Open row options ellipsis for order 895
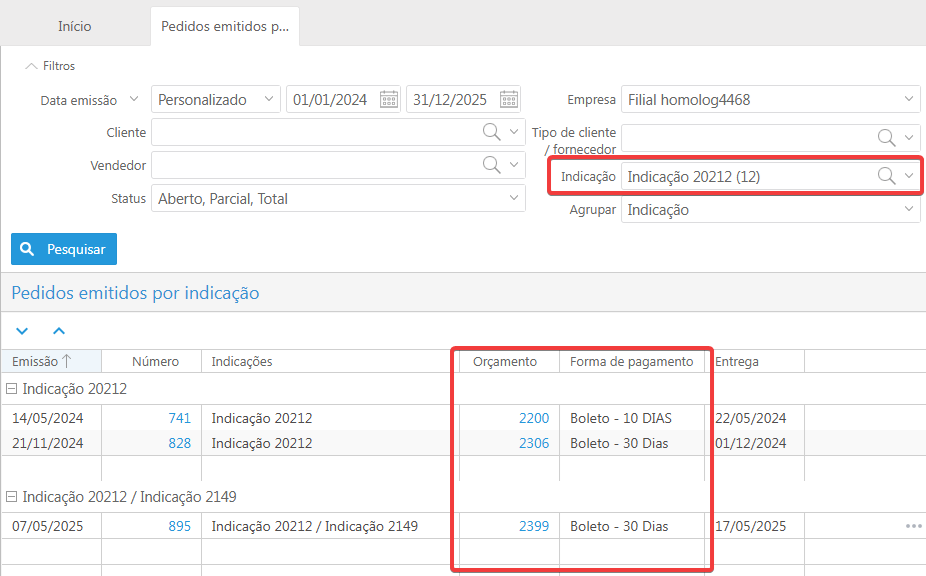Image resolution: width=926 pixels, height=576 pixels. point(913,526)
